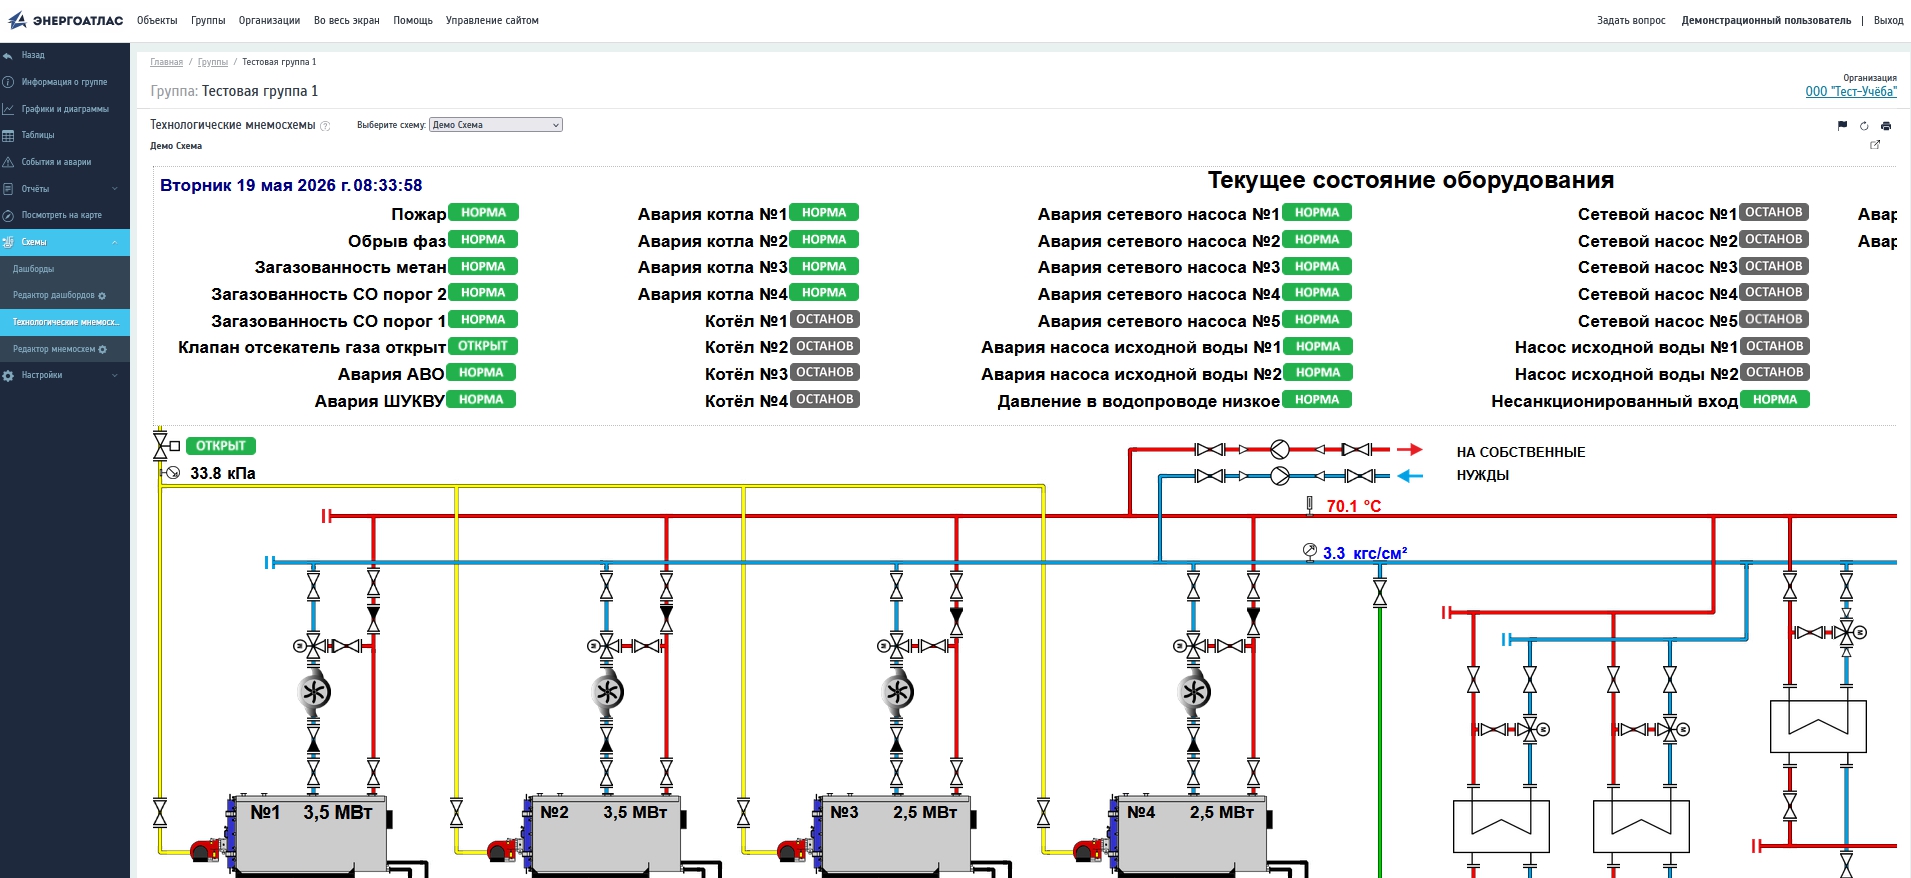Click the pump symbol on red own-needs line
This screenshot has height=878, width=1911.
click(x=1280, y=450)
